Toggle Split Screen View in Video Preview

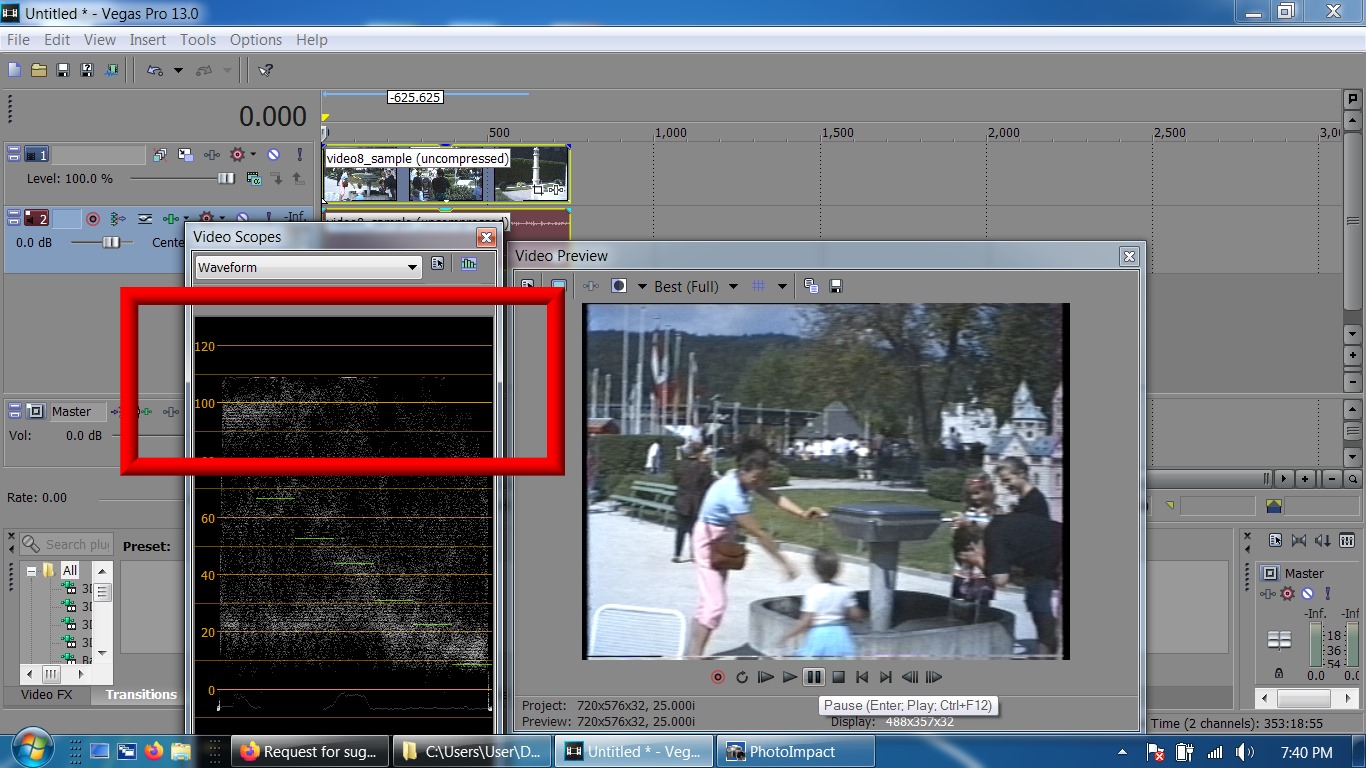[x=619, y=286]
